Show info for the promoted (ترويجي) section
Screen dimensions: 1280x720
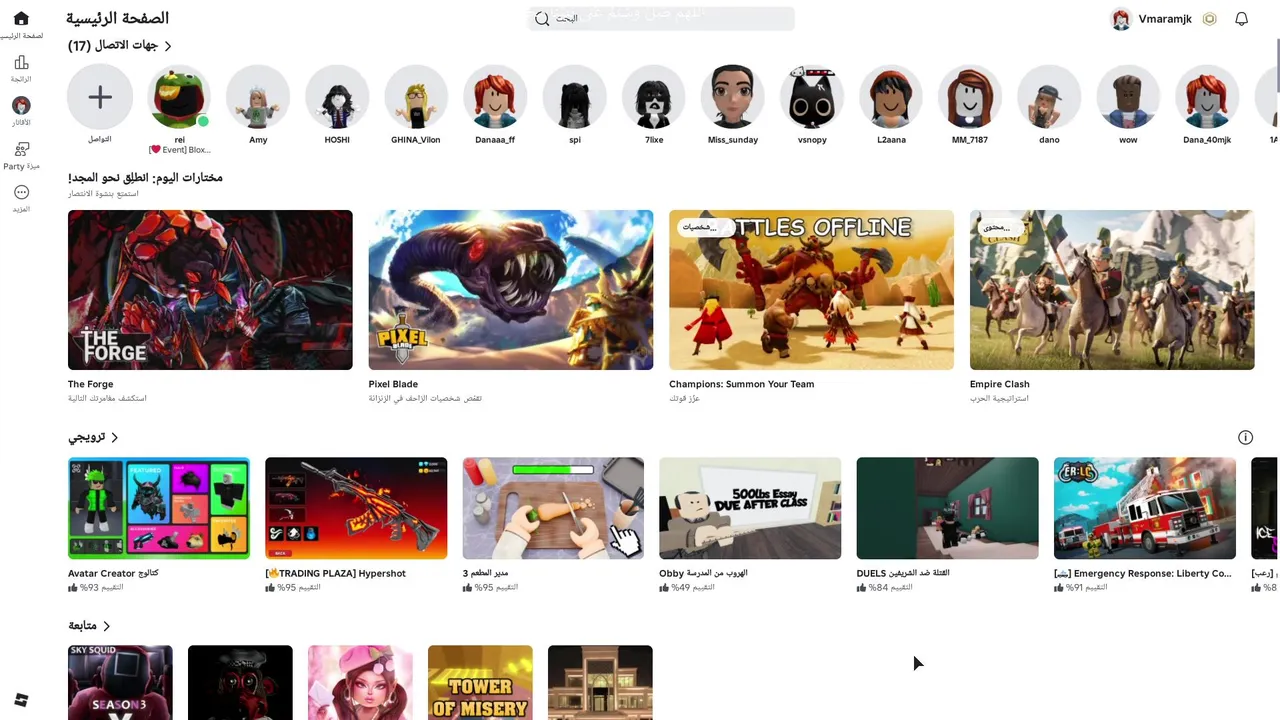coord(1245,437)
